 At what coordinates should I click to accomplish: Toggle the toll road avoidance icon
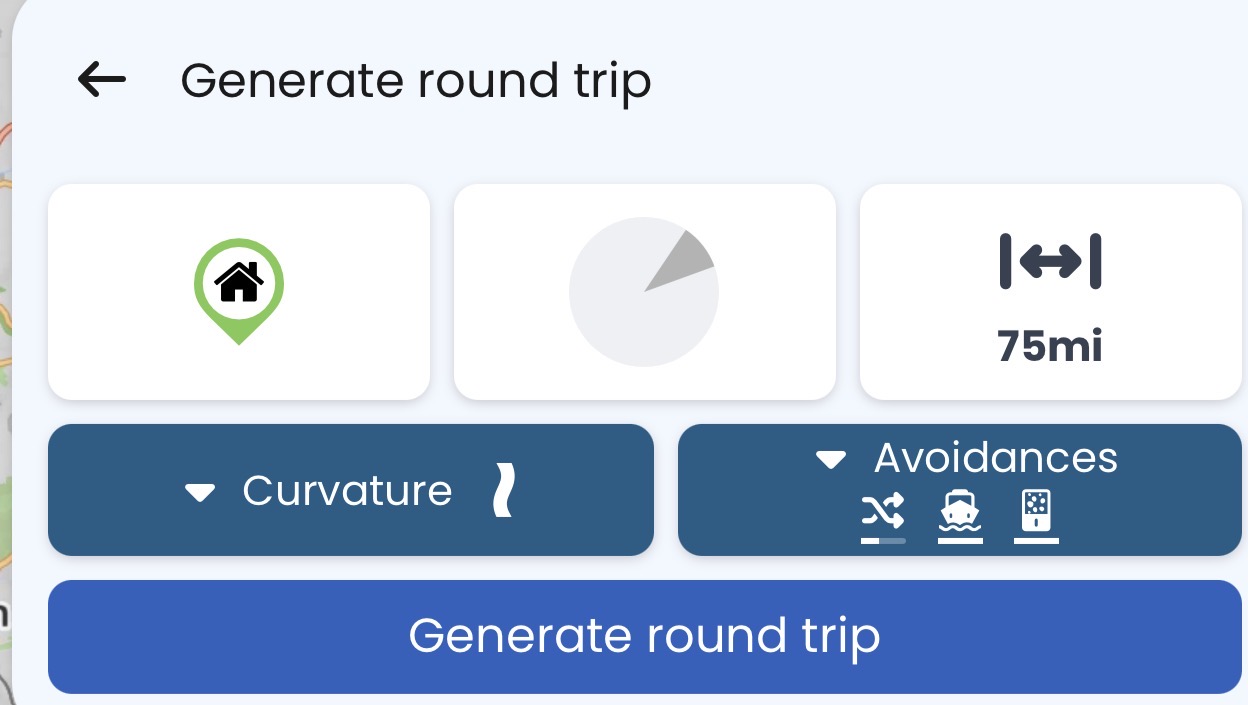tap(1036, 510)
